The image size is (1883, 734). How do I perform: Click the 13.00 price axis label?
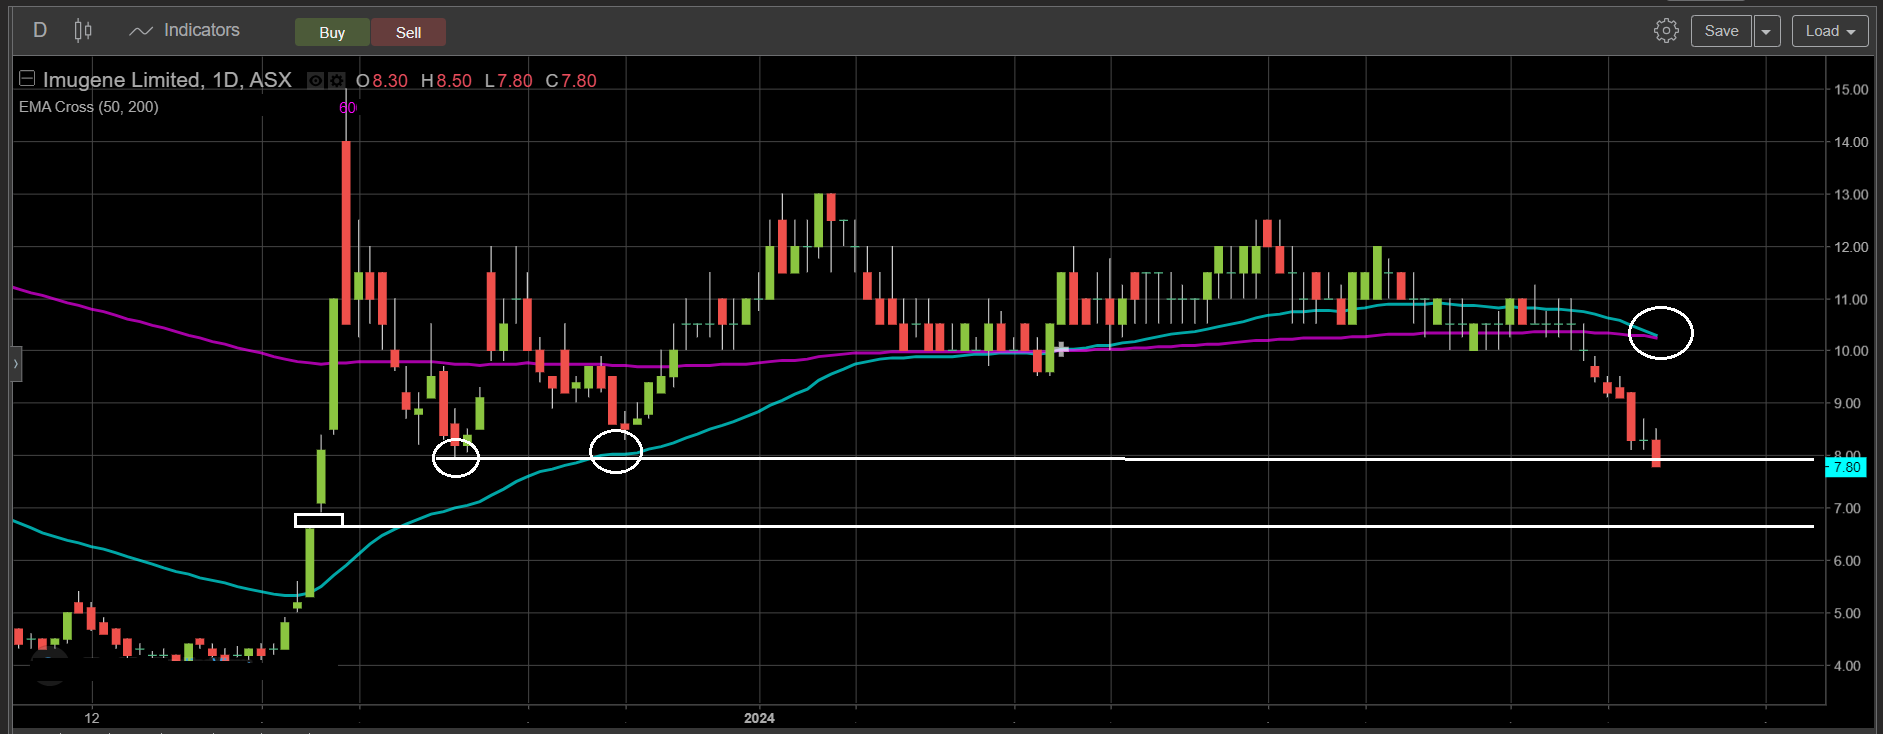1850,195
